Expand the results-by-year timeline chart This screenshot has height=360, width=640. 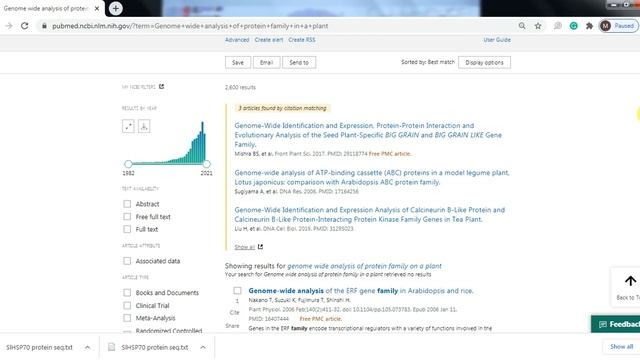click(128, 126)
